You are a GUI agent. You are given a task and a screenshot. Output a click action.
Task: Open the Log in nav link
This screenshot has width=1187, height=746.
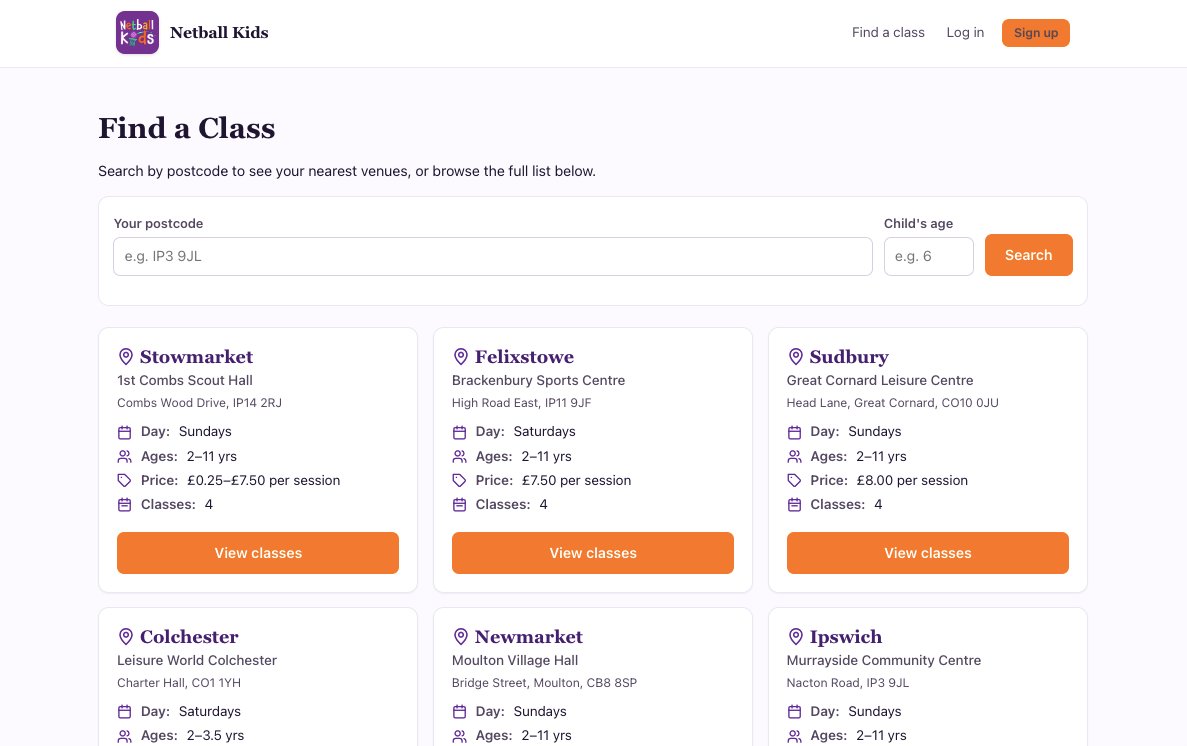(965, 33)
